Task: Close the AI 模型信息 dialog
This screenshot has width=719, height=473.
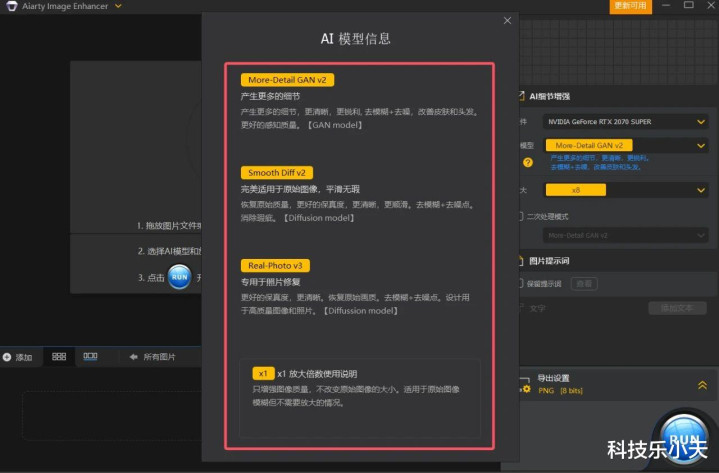Action: 507,21
